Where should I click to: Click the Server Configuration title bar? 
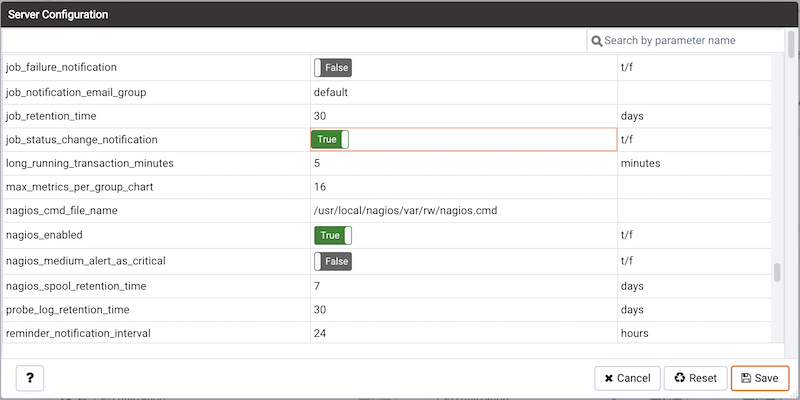pos(400,14)
